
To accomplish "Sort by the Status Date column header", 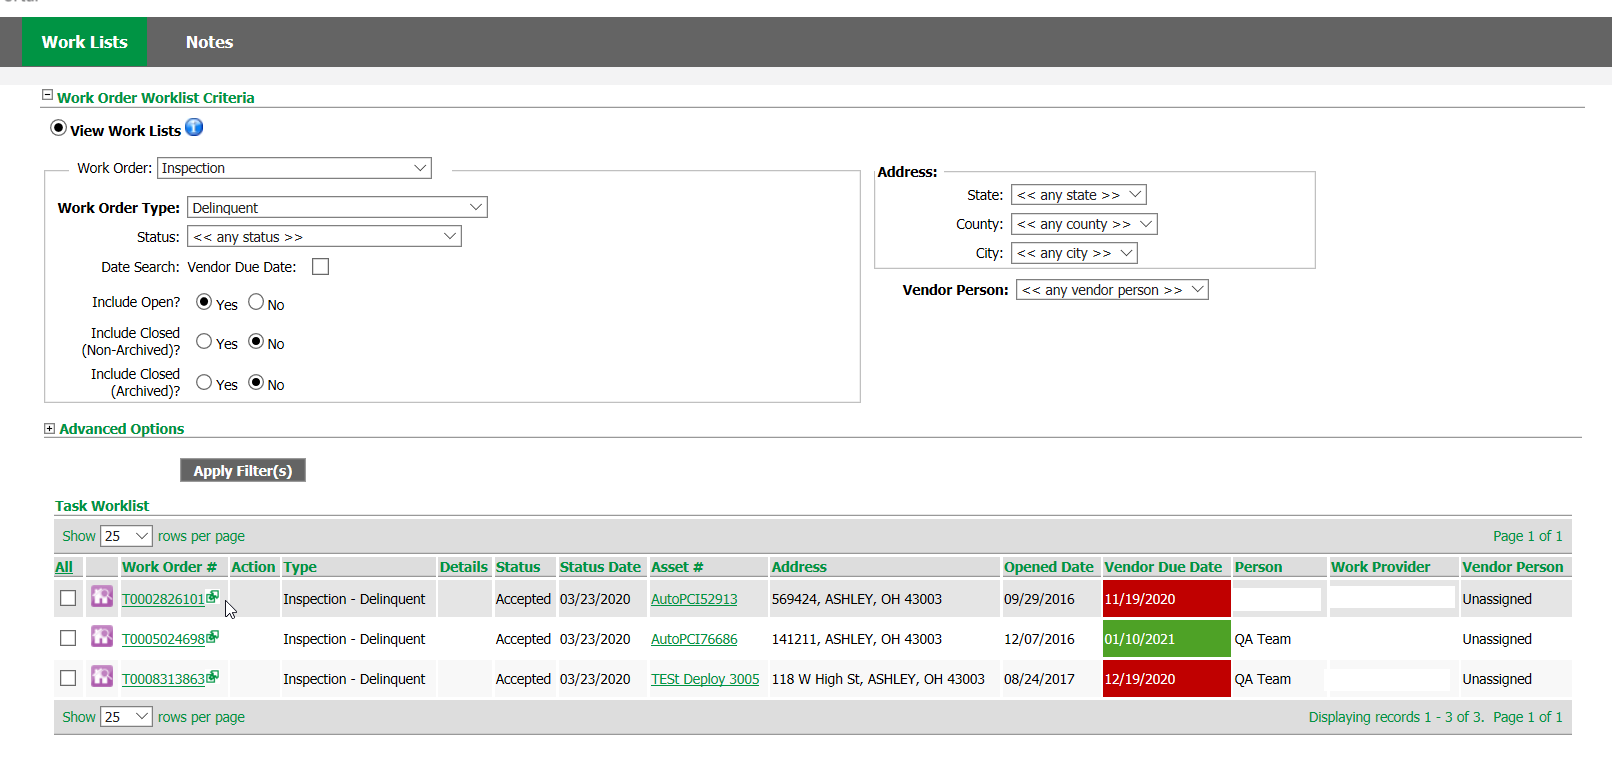I will 600,567.
